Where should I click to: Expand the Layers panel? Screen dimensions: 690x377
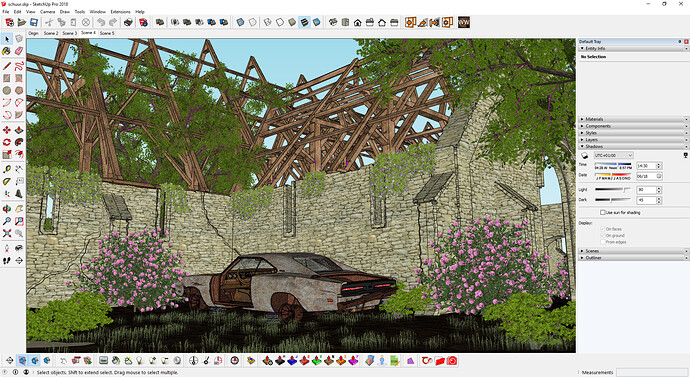click(x=633, y=139)
